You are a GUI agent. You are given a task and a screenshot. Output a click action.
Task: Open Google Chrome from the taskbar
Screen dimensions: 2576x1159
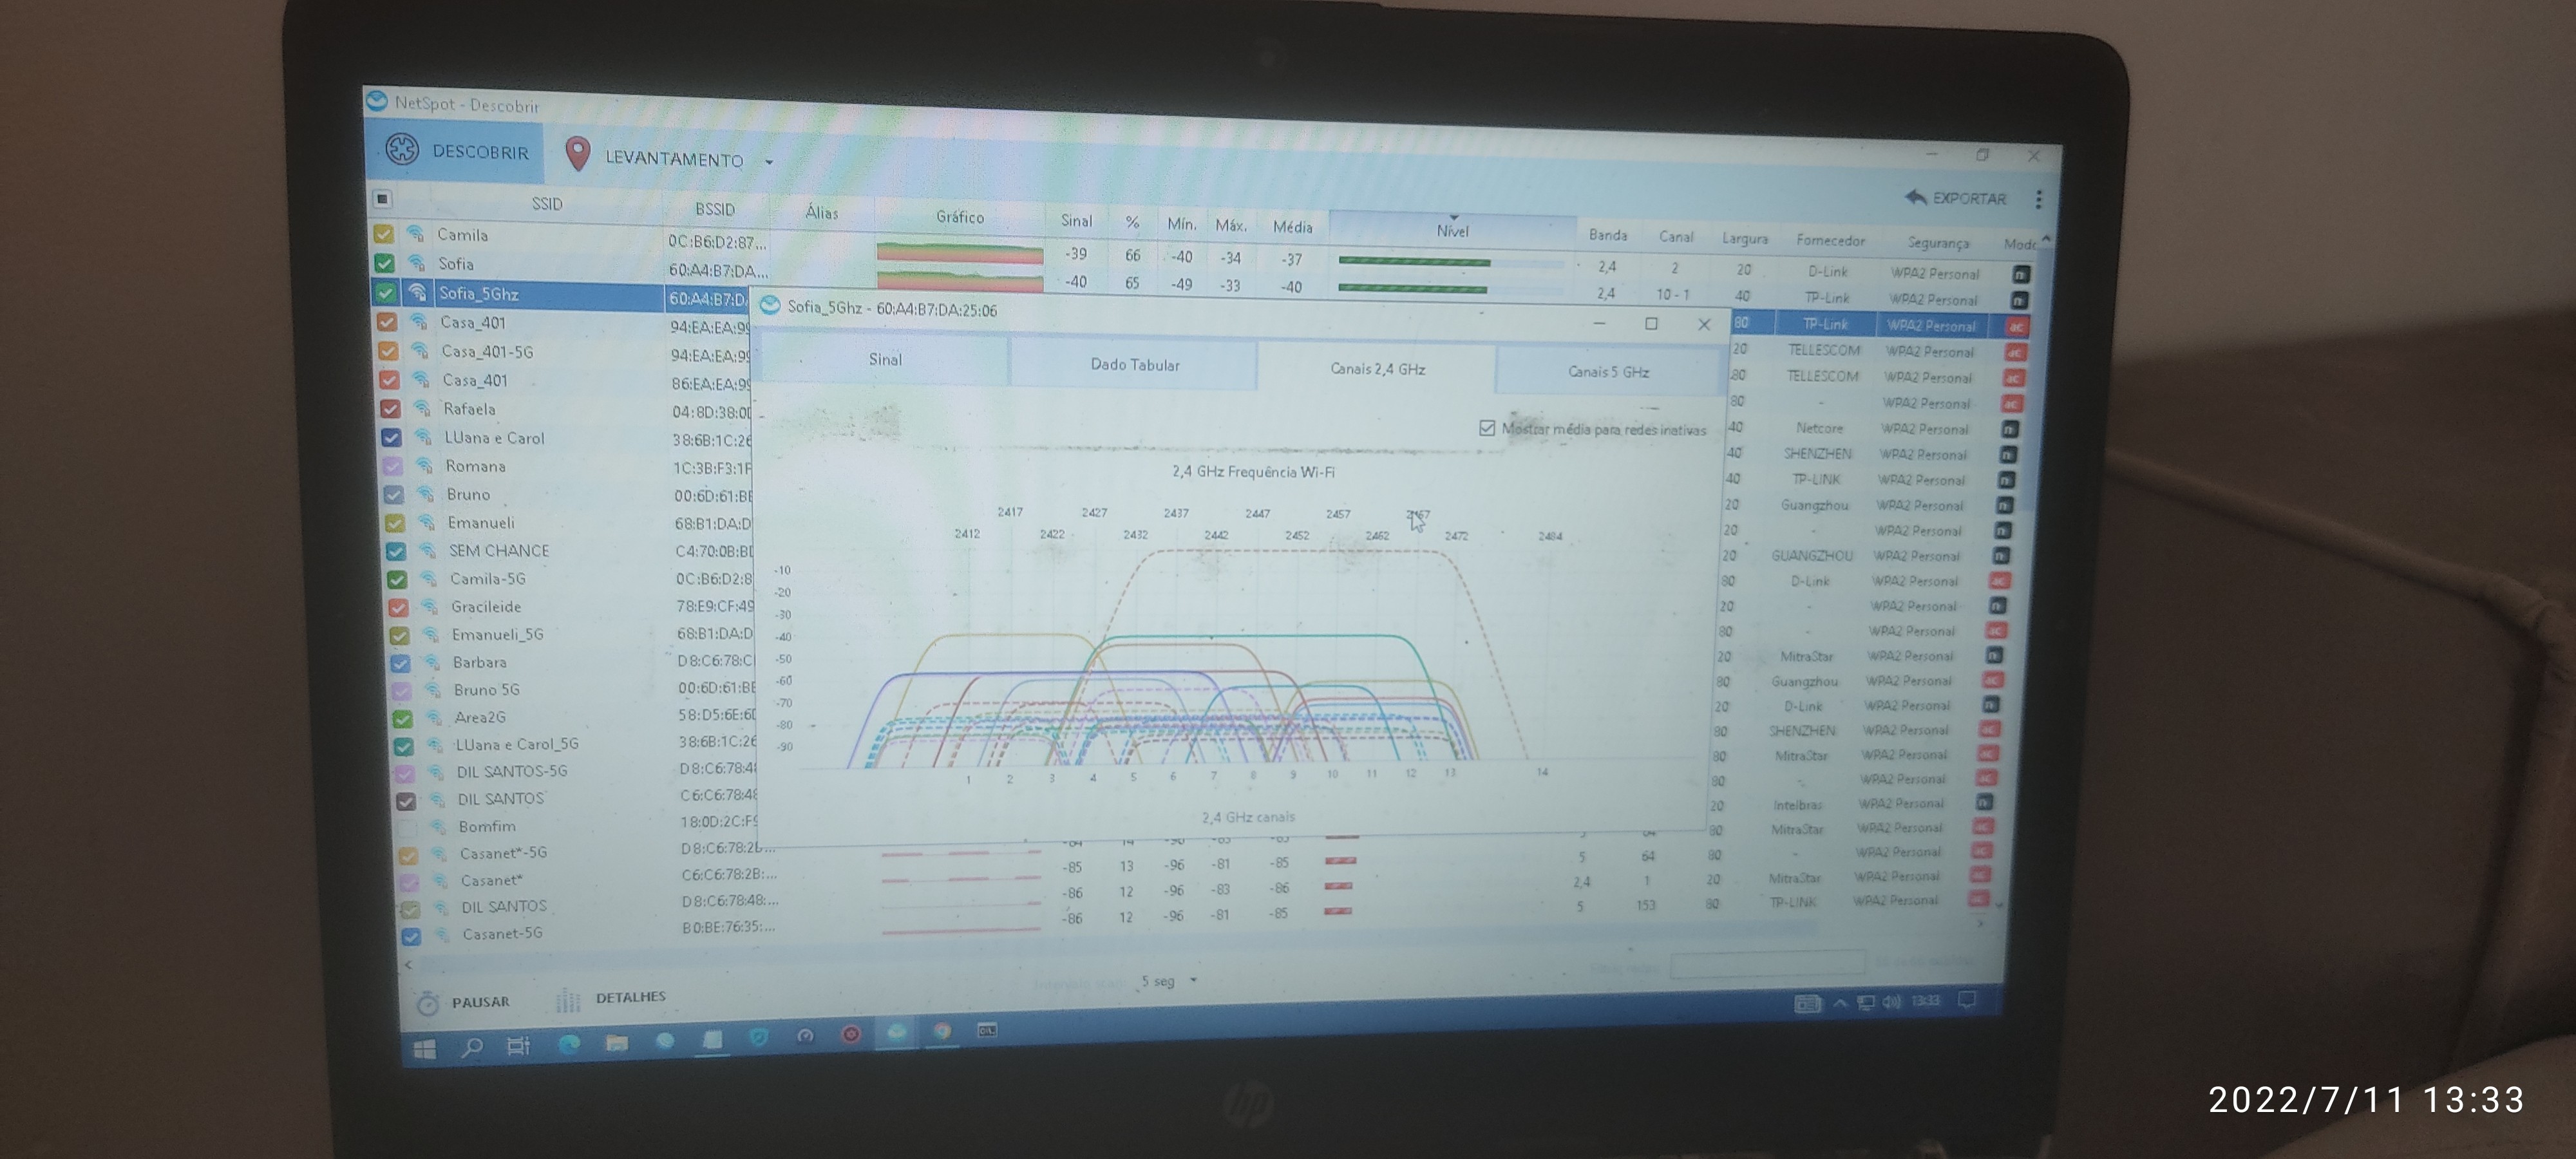(942, 1031)
